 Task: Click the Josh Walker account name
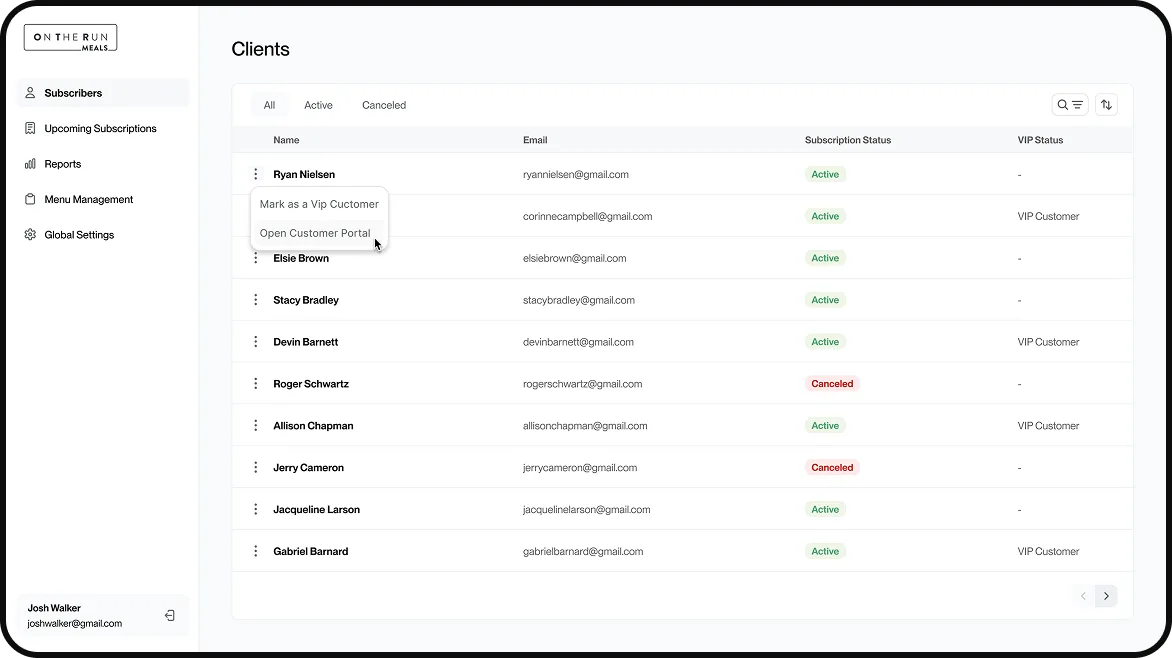click(x=54, y=608)
